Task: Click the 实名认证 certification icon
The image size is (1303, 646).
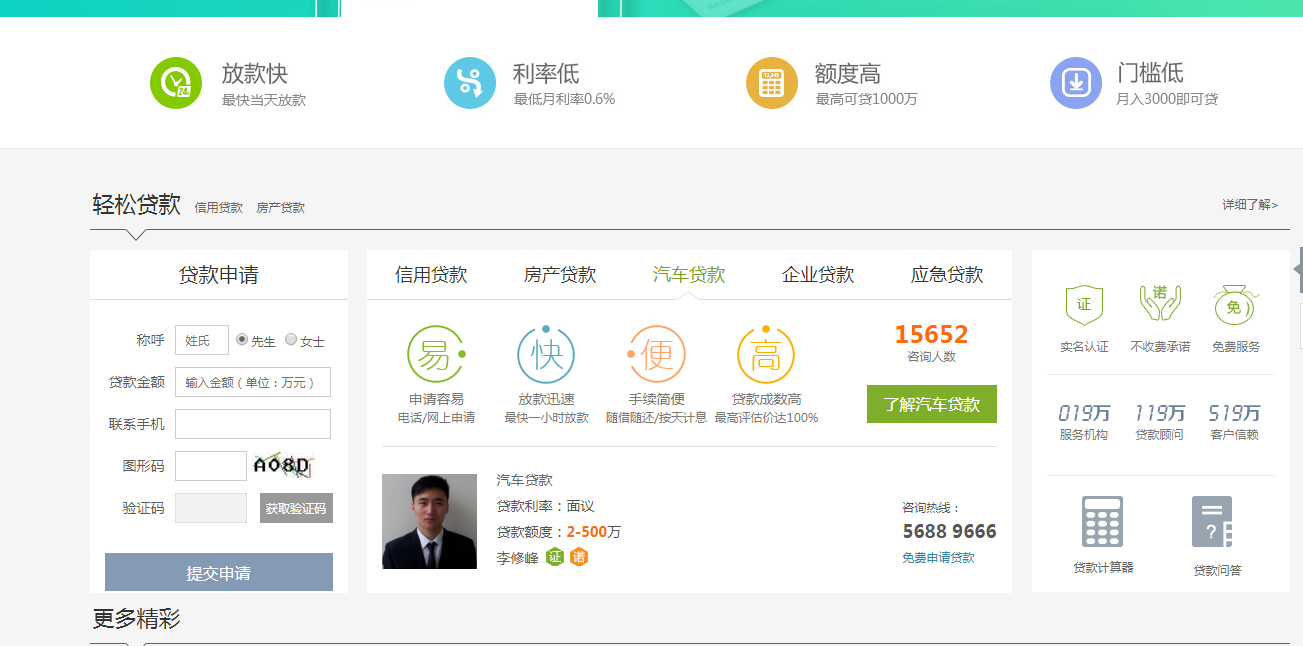Action: (x=1084, y=305)
